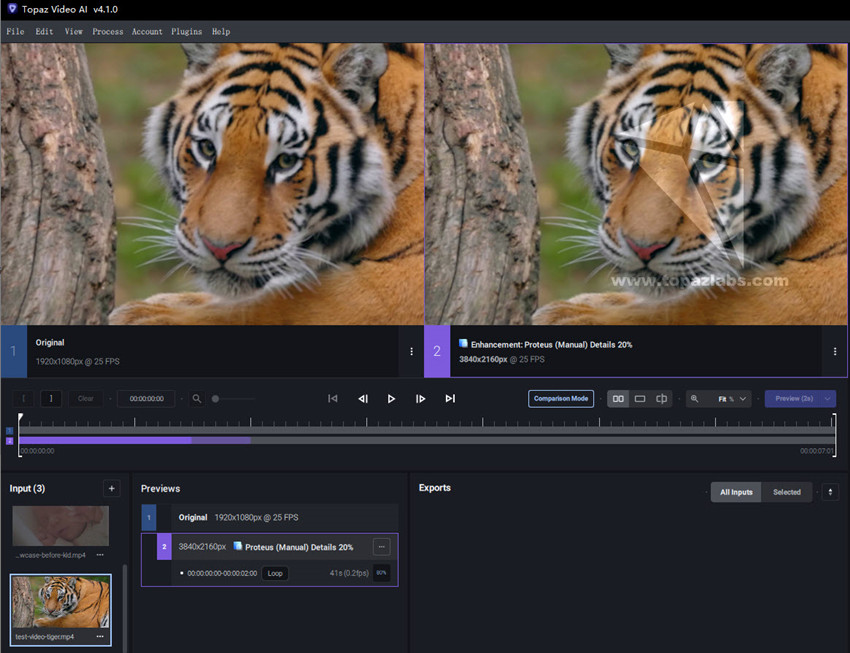Switch to single view layout
Image resolution: width=850 pixels, height=653 pixels.
click(x=640, y=398)
